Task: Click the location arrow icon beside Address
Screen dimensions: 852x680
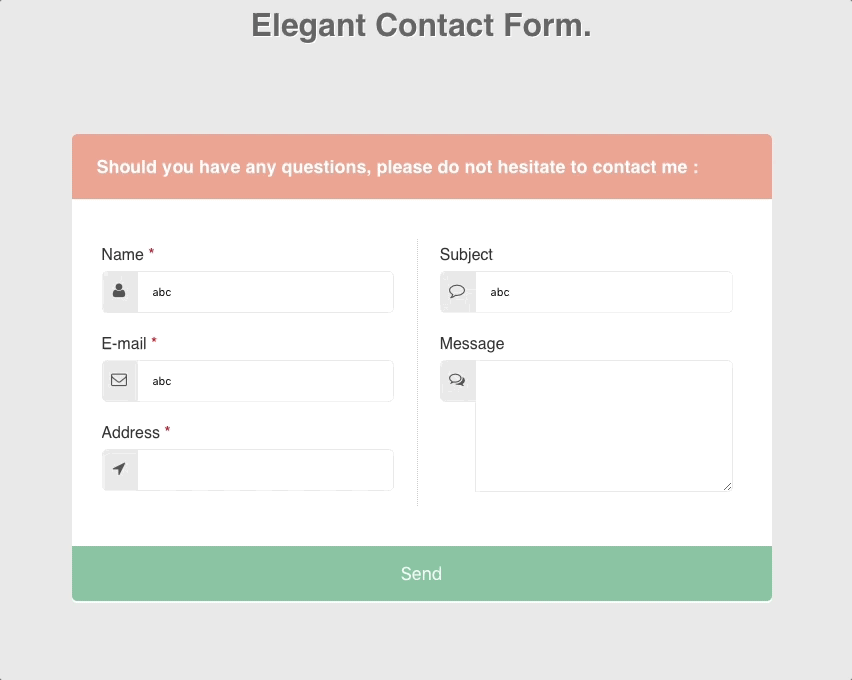Action: point(119,469)
